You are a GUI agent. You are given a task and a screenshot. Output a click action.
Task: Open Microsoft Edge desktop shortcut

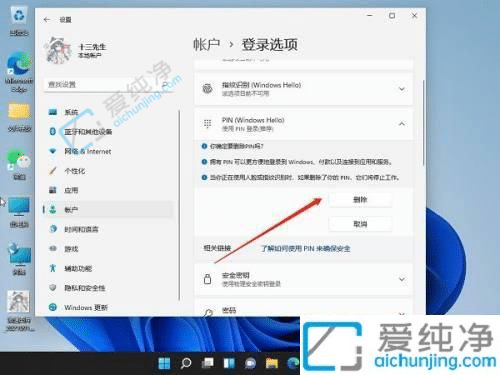[19, 72]
